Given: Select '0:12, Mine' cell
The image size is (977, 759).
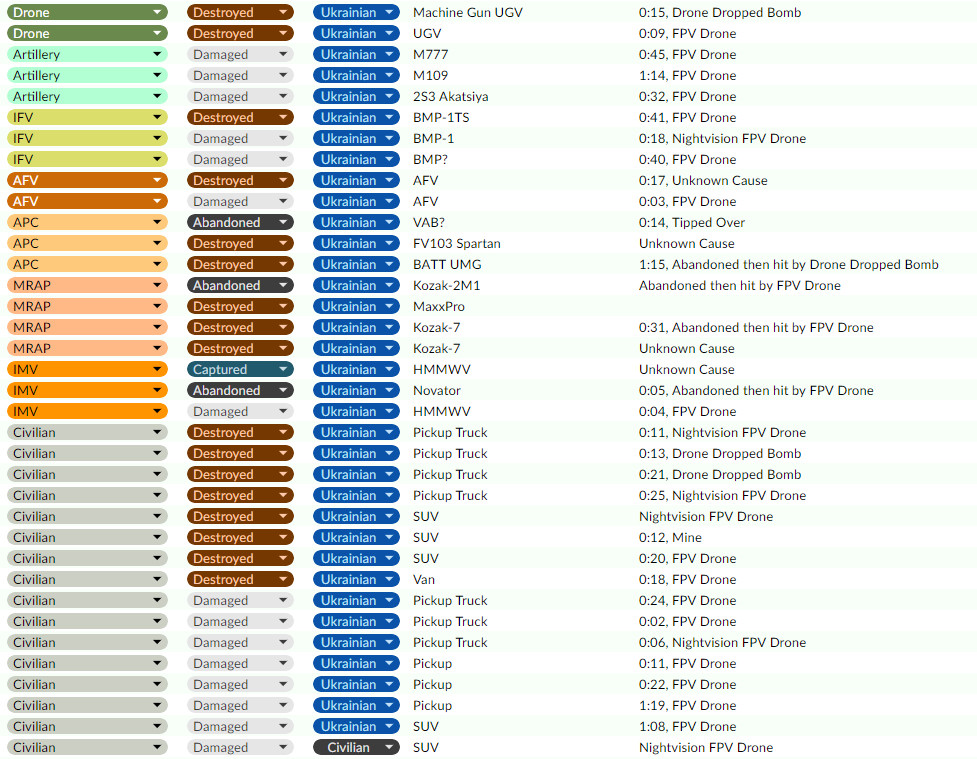Looking at the screenshot, I should tap(670, 537).
